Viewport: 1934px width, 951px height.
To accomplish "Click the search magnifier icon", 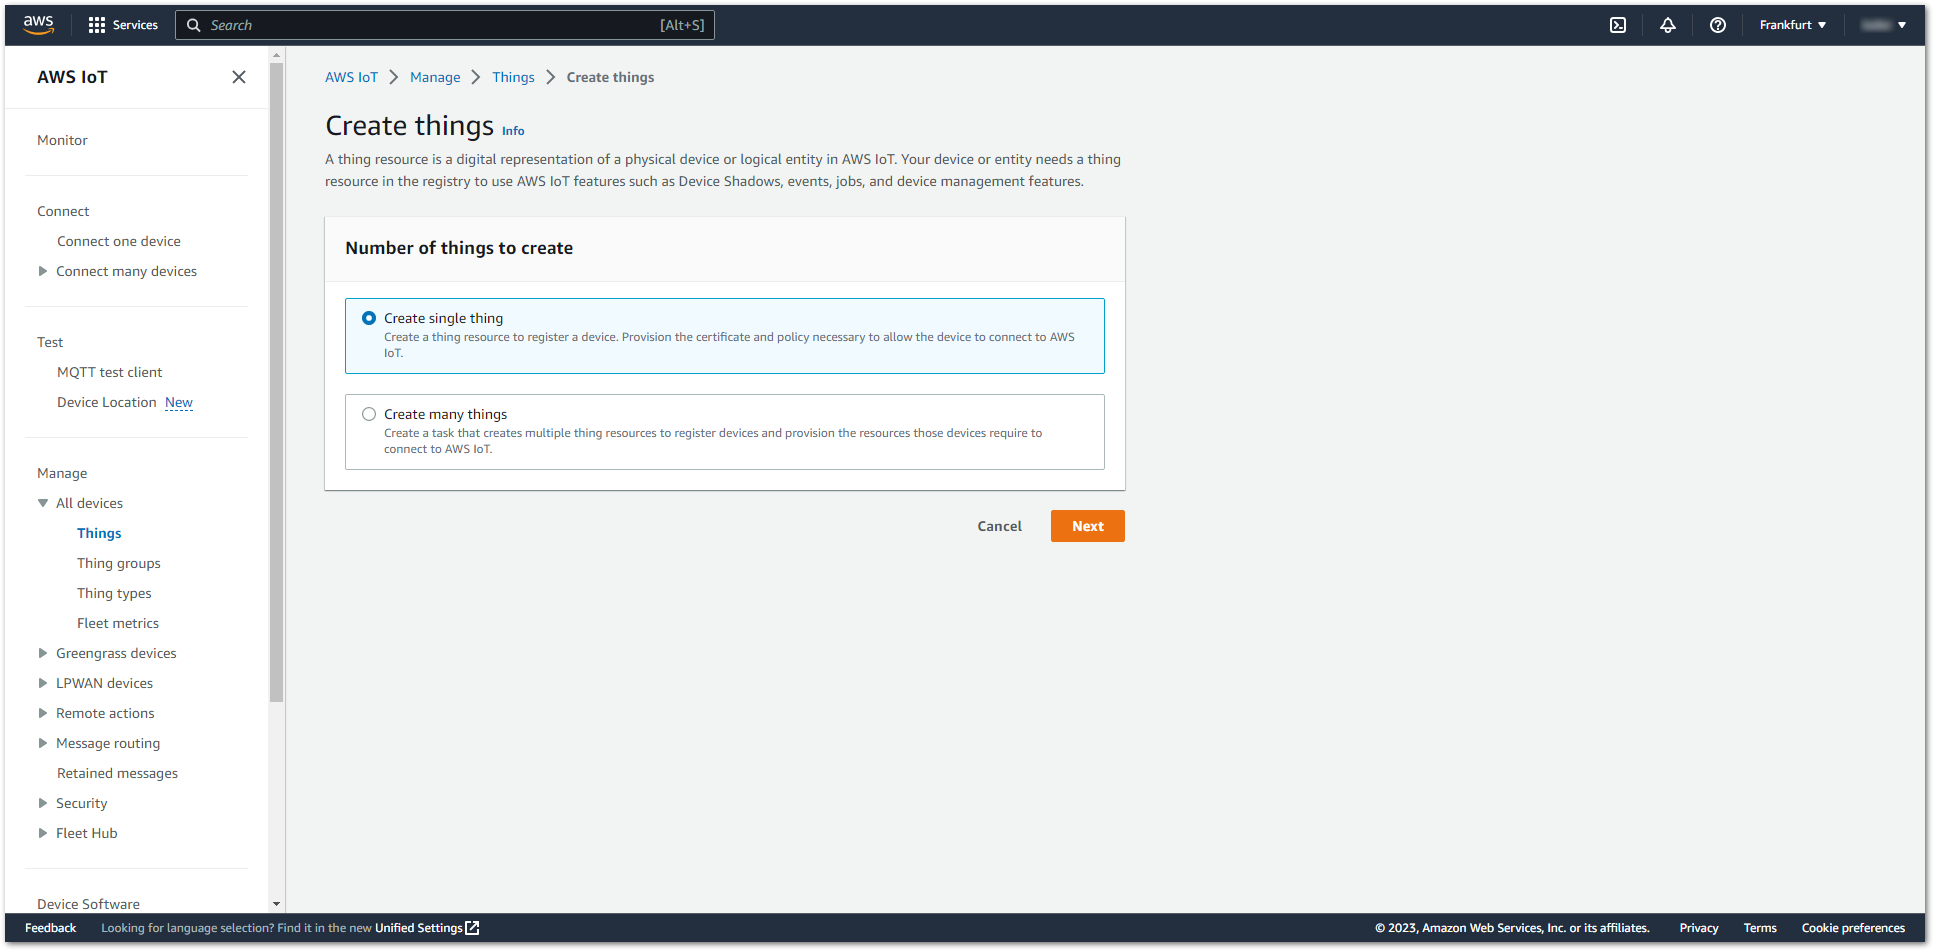I will point(194,25).
